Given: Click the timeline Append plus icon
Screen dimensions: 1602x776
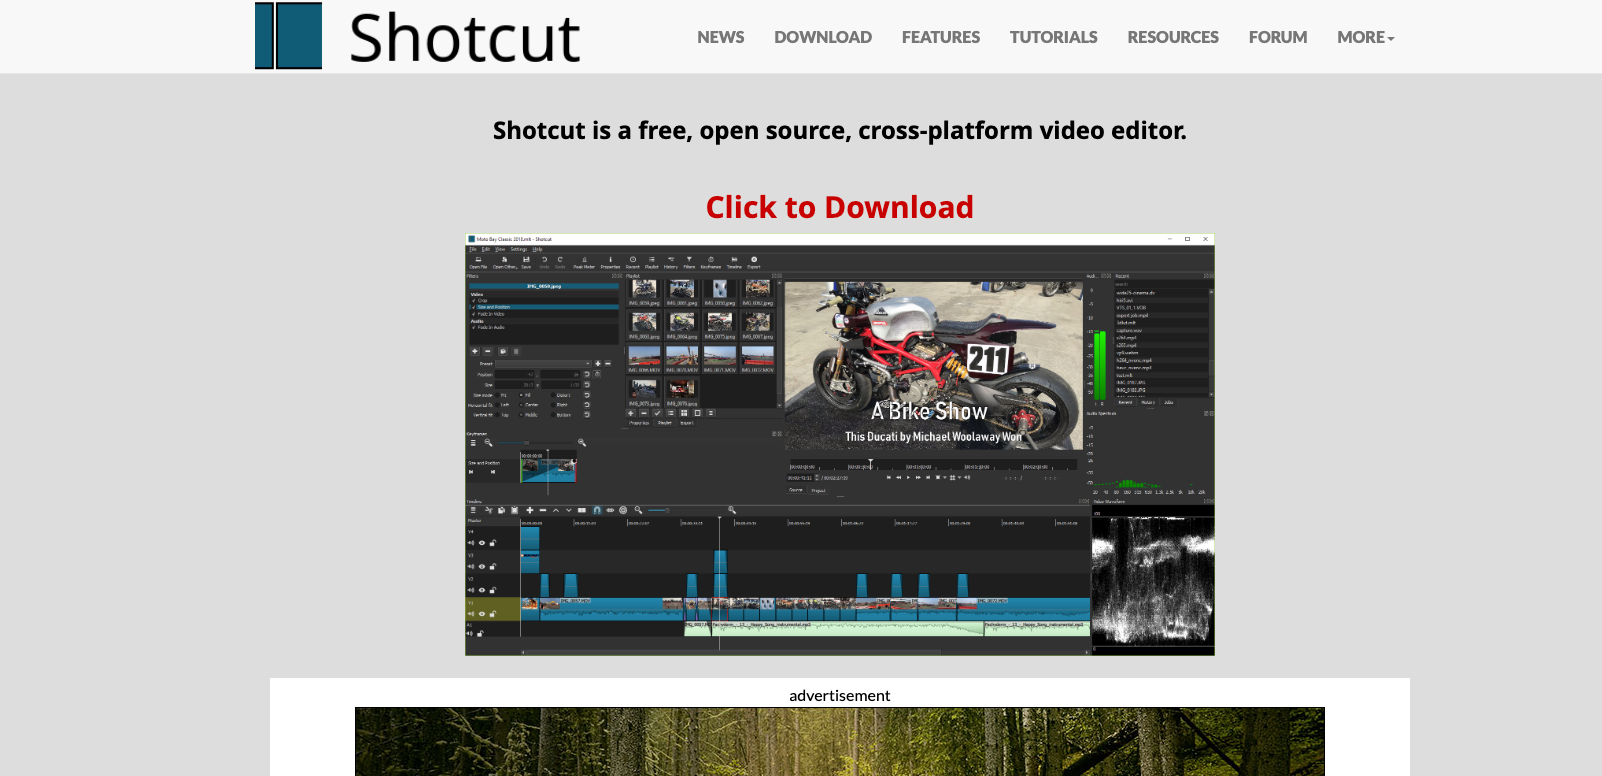Looking at the screenshot, I should click(530, 510).
